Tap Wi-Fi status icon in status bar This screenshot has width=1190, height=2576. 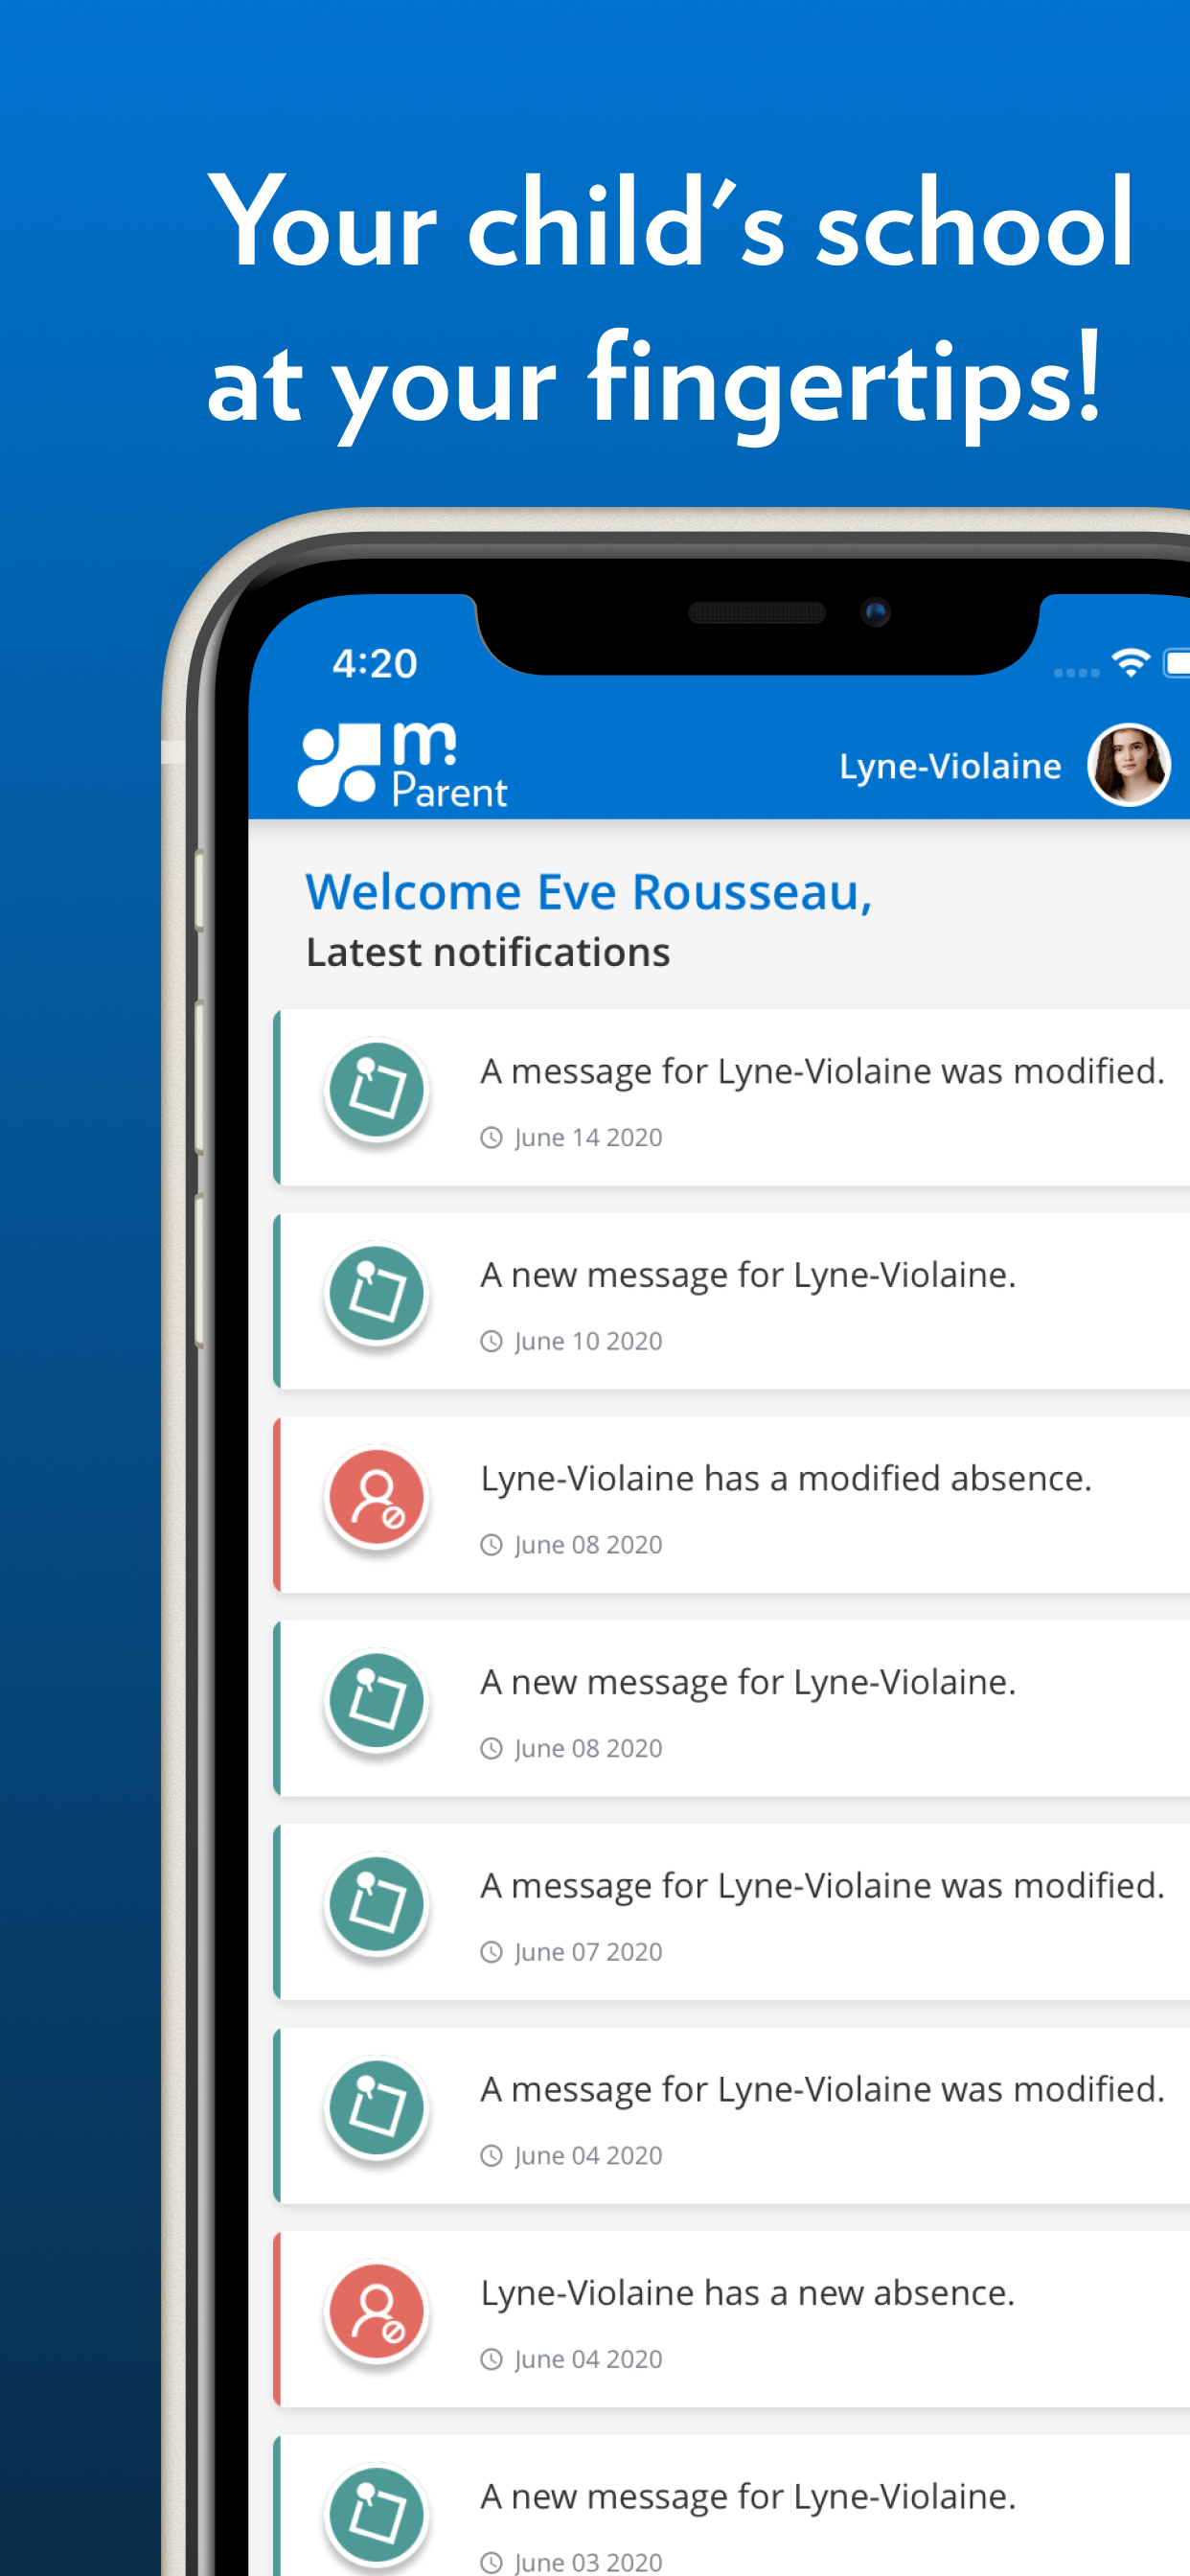click(x=1131, y=663)
